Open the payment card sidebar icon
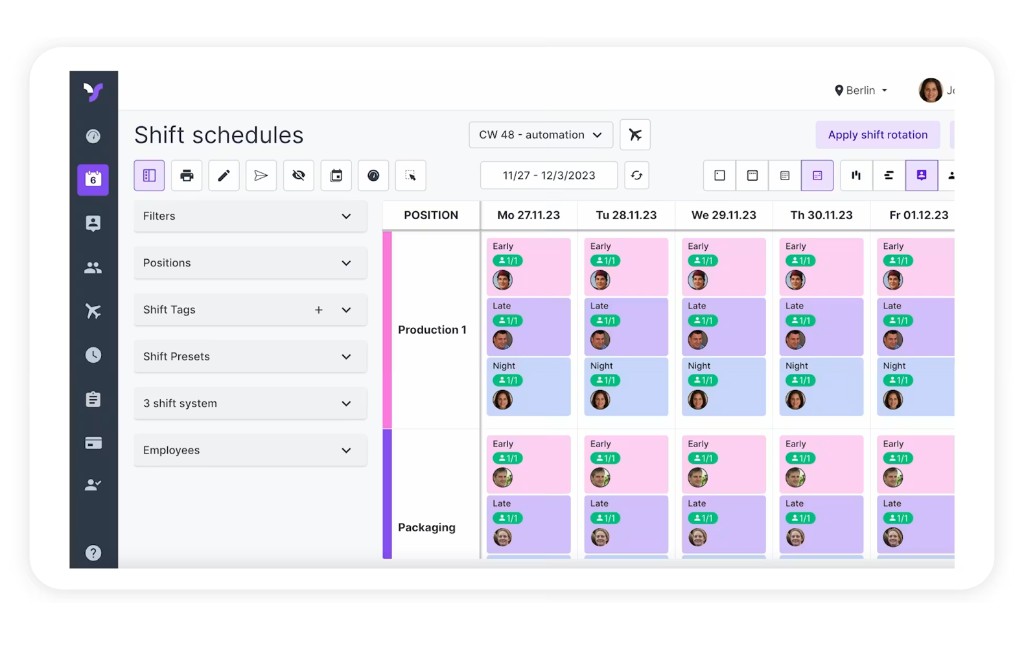 pos(93,443)
